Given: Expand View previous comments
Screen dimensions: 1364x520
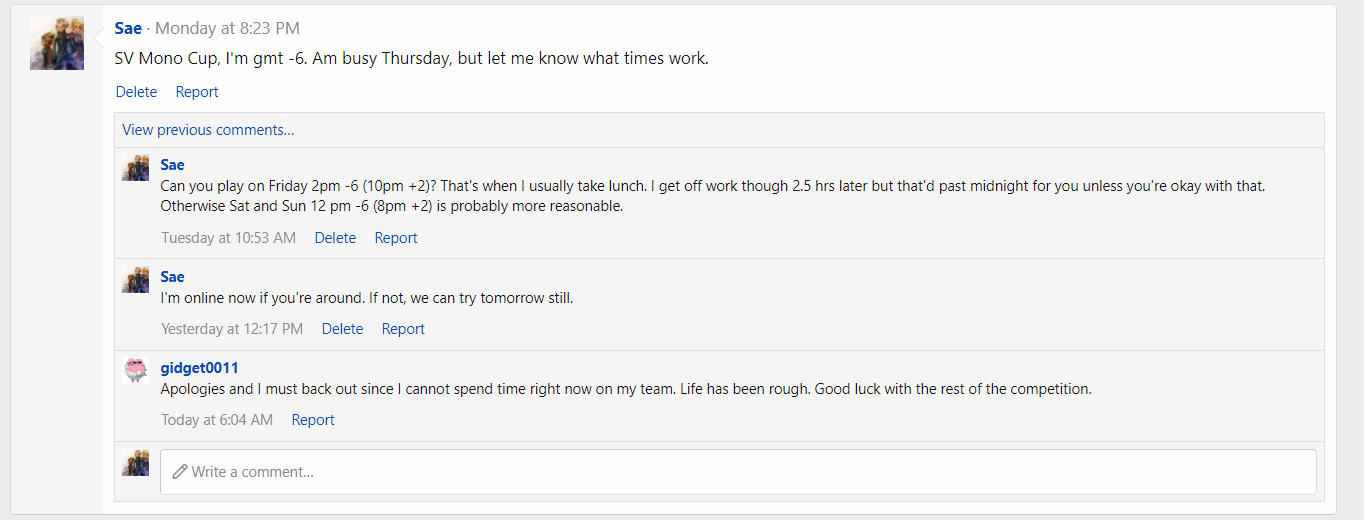Looking at the screenshot, I should click(x=208, y=130).
